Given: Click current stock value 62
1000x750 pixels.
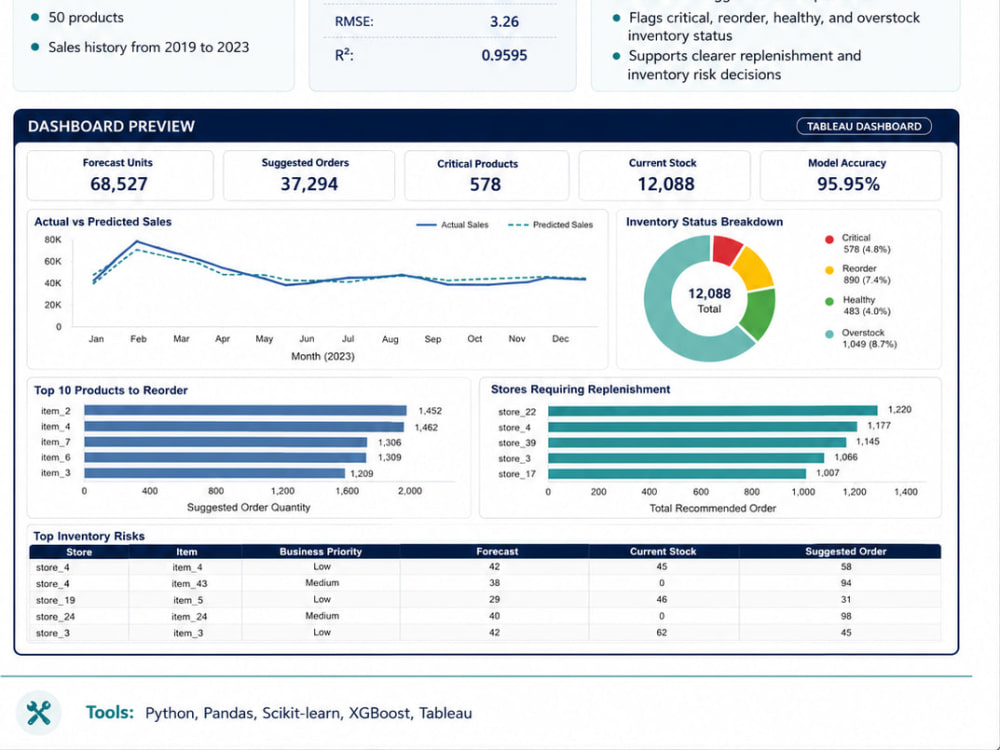Looking at the screenshot, I should pos(661,633).
